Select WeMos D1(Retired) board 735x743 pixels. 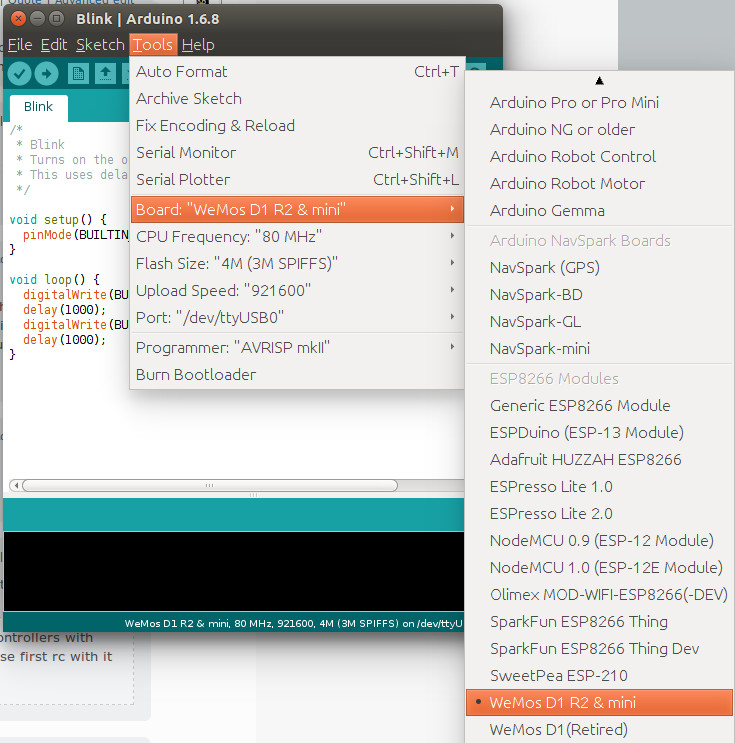tap(599, 730)
